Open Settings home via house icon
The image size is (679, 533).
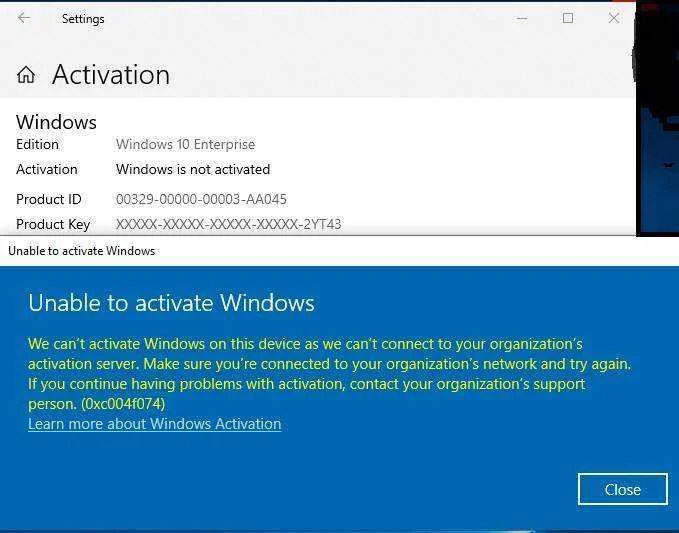(26, 74)
